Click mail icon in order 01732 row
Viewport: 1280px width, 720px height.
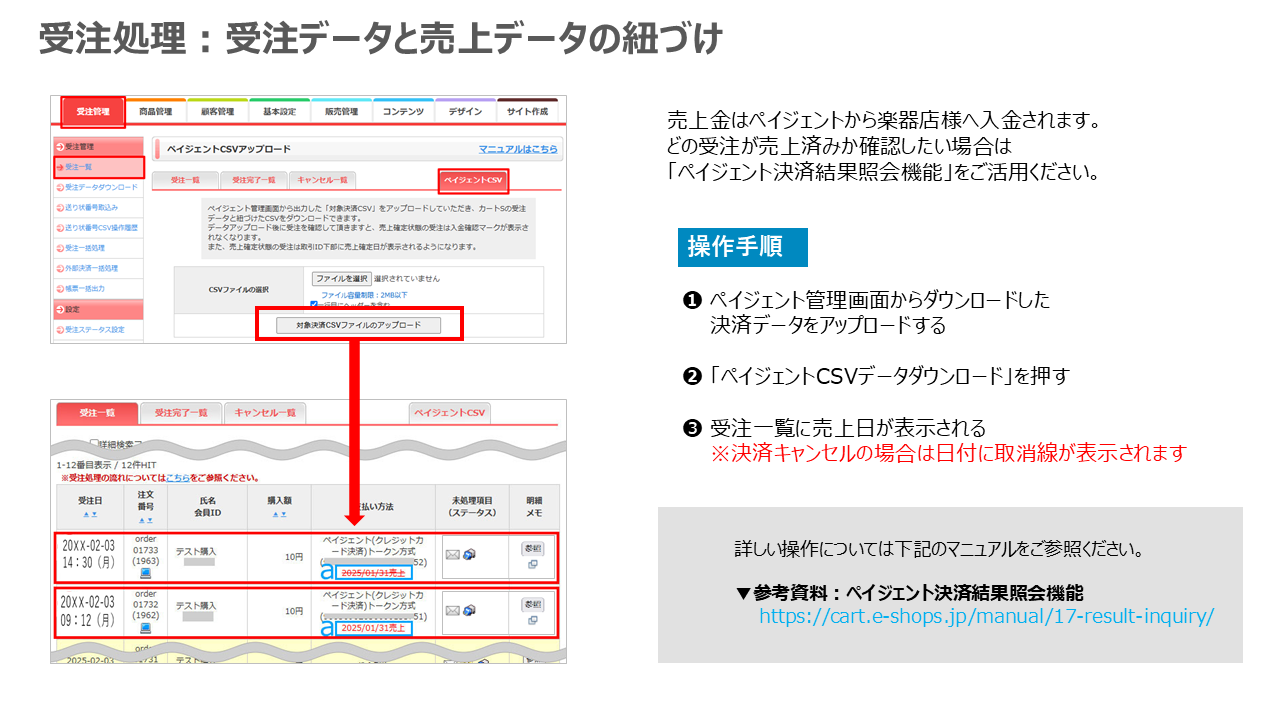click(x=452, y=611)
